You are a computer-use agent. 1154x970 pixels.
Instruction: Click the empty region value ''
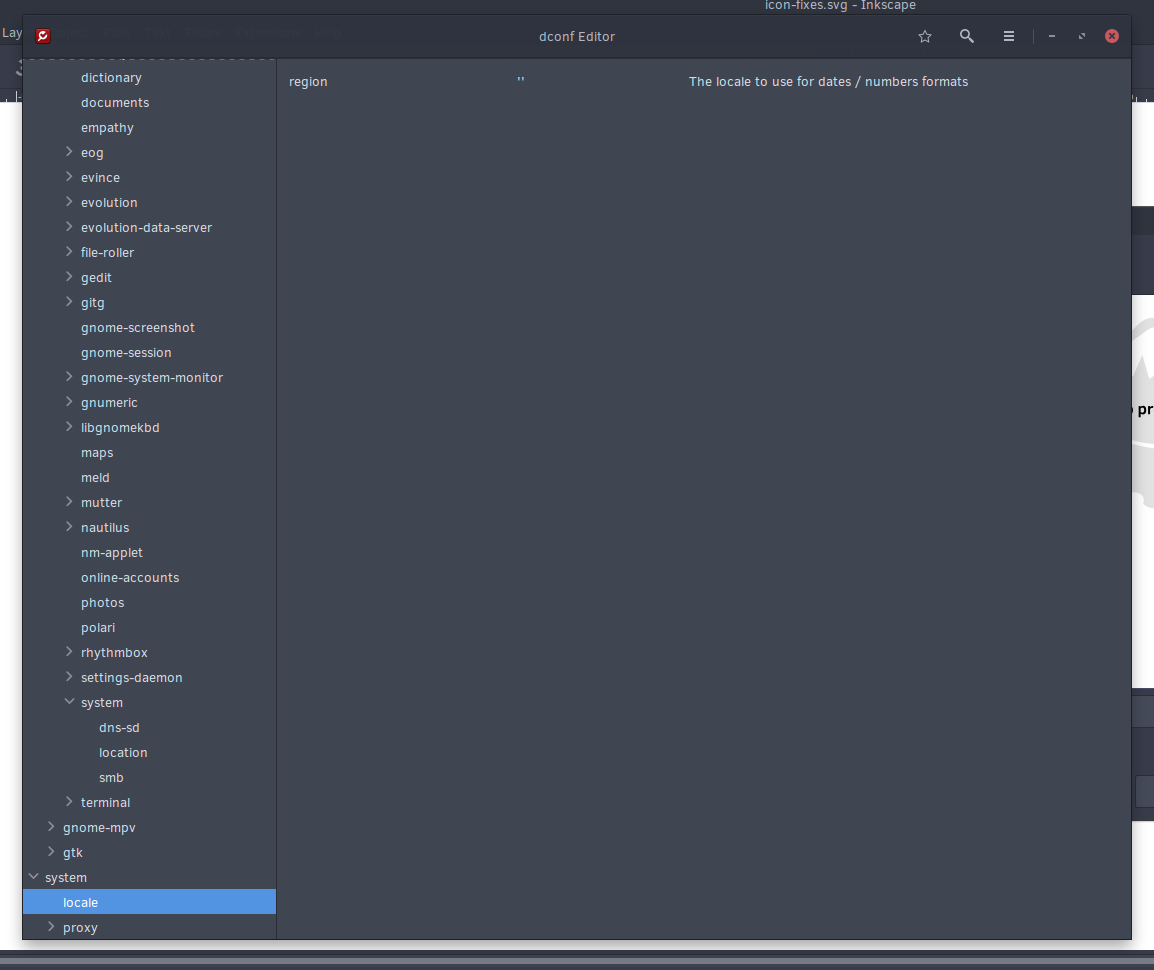click(520, 80)
